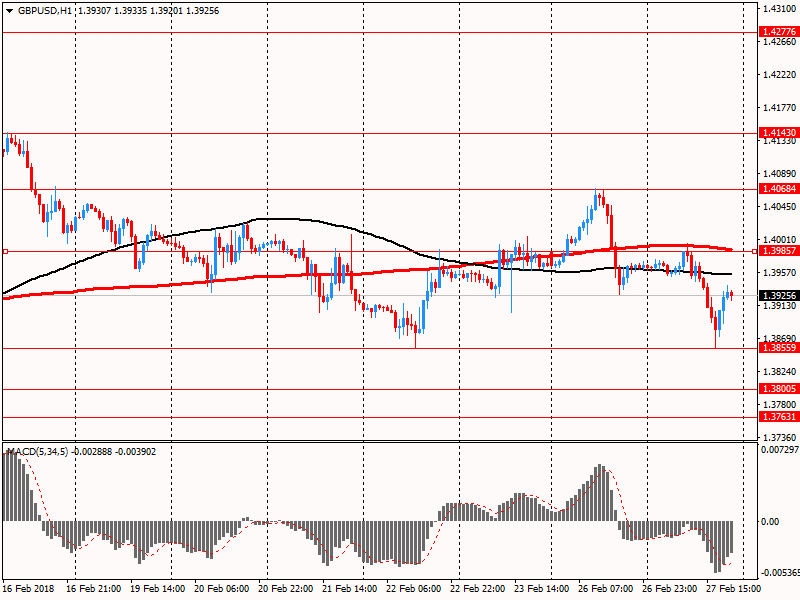Select the red 1.41430 price level label
The width and height of the screenshot is (800, 600).
click(779, 133)
